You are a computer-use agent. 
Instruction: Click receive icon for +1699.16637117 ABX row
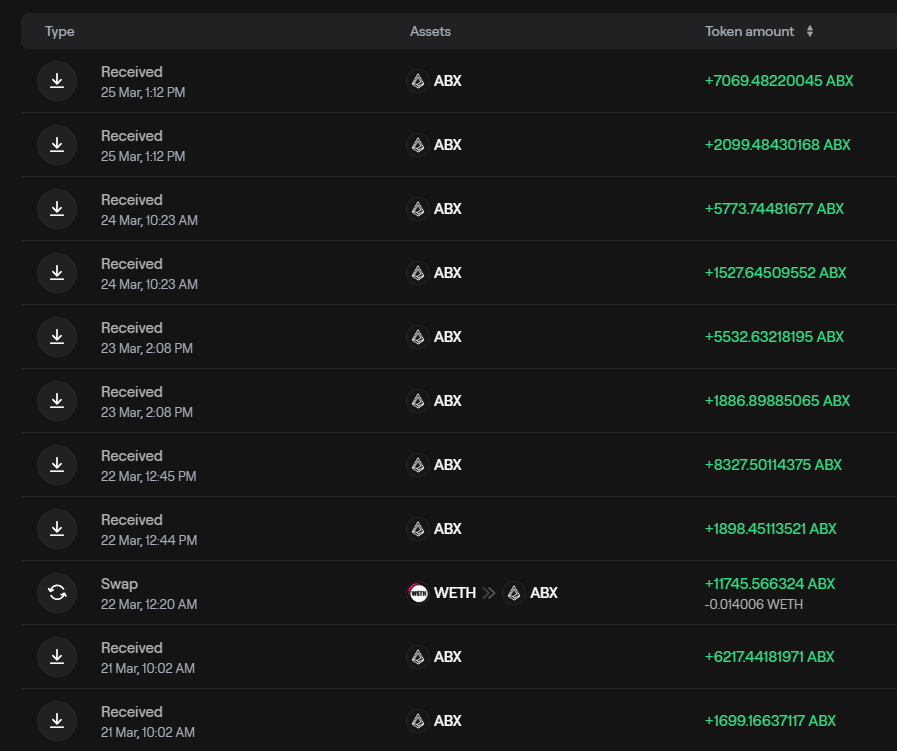[x=57, y=721]
